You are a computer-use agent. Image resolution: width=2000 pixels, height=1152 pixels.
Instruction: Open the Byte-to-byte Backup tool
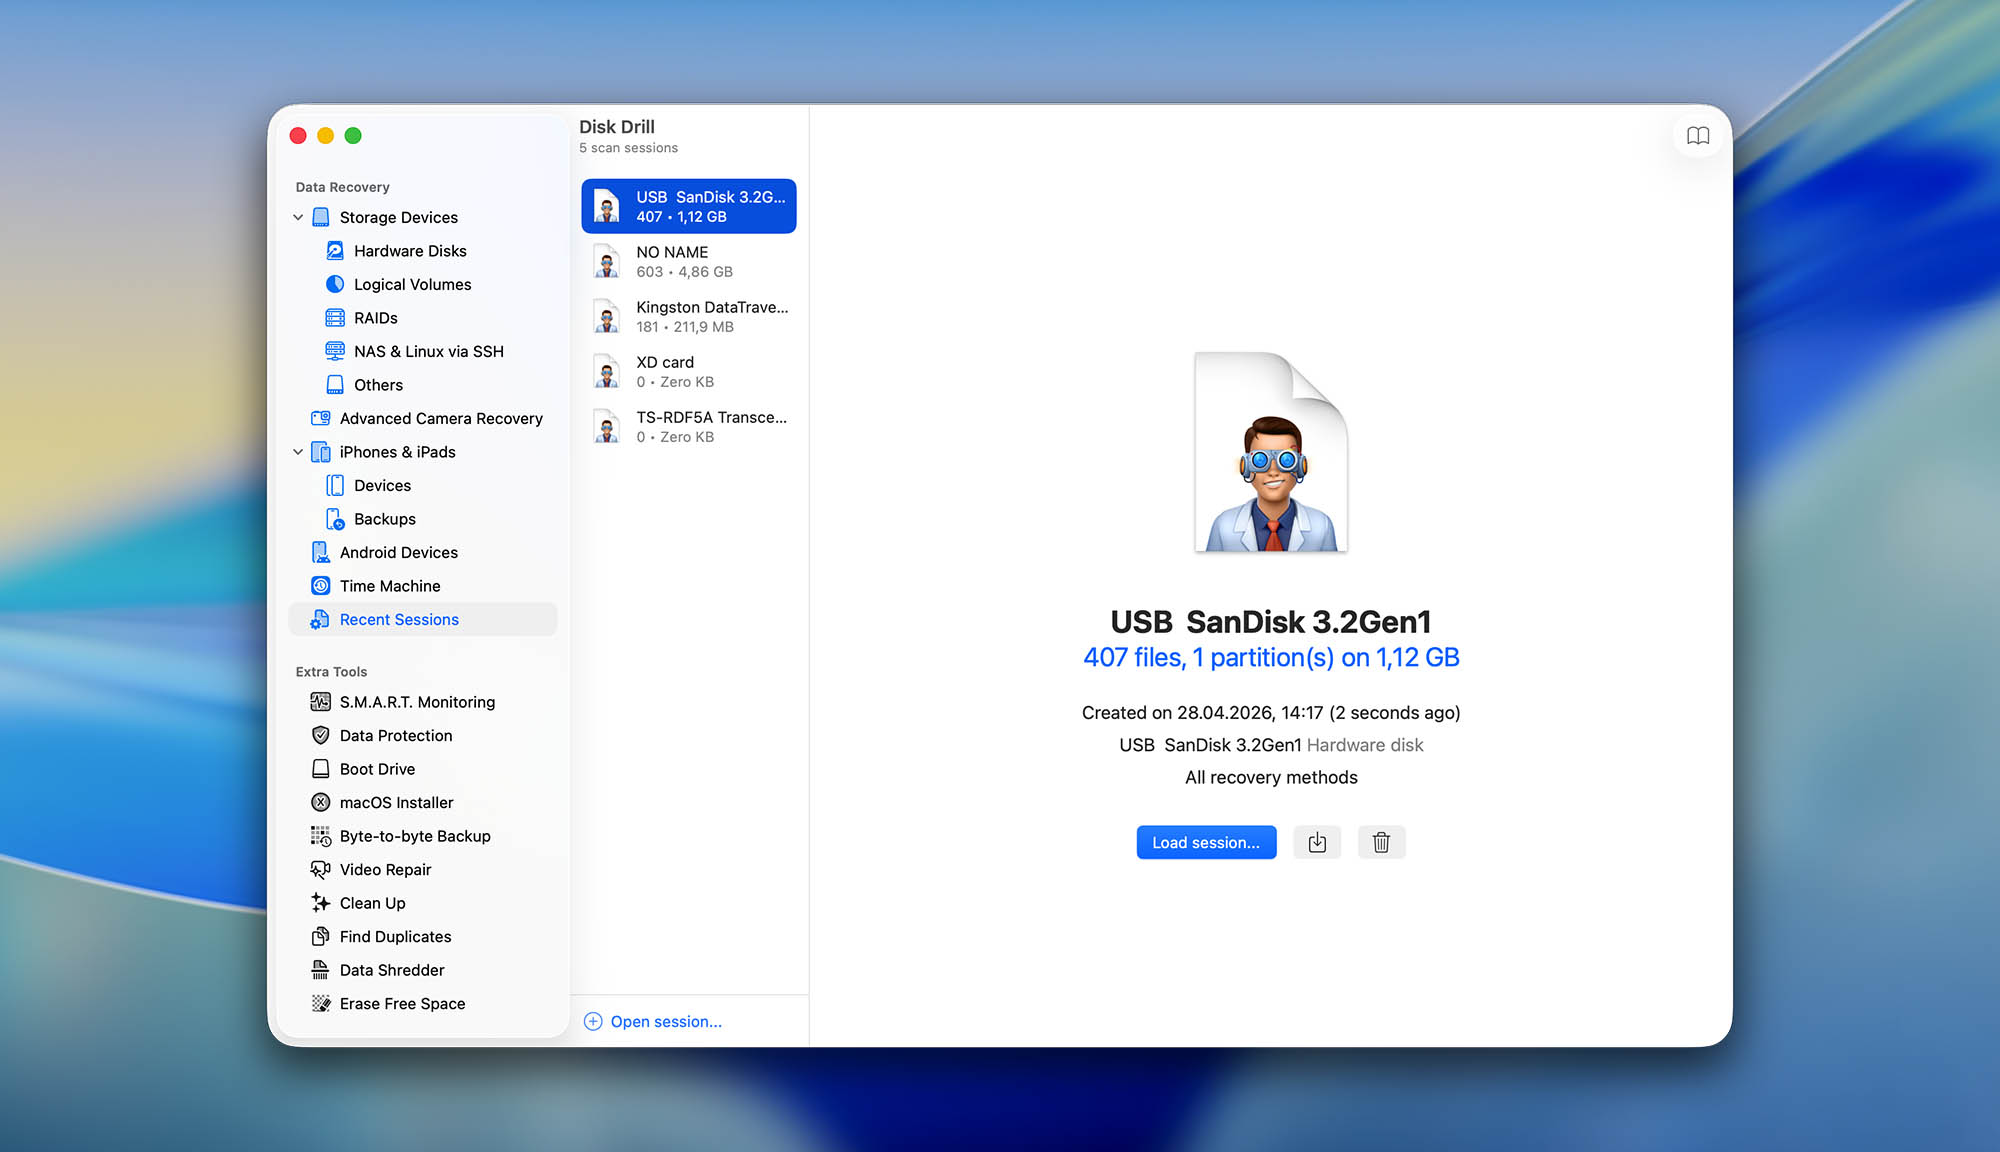click(x=415, y=836)
